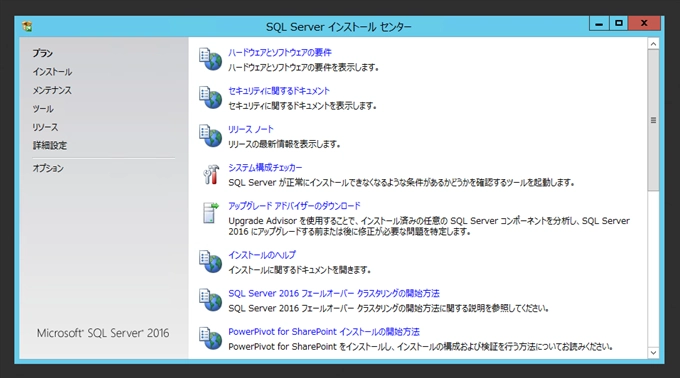Open PowerPivot for SharePoint インストールの開始方法 link

(x=324, y=332)
